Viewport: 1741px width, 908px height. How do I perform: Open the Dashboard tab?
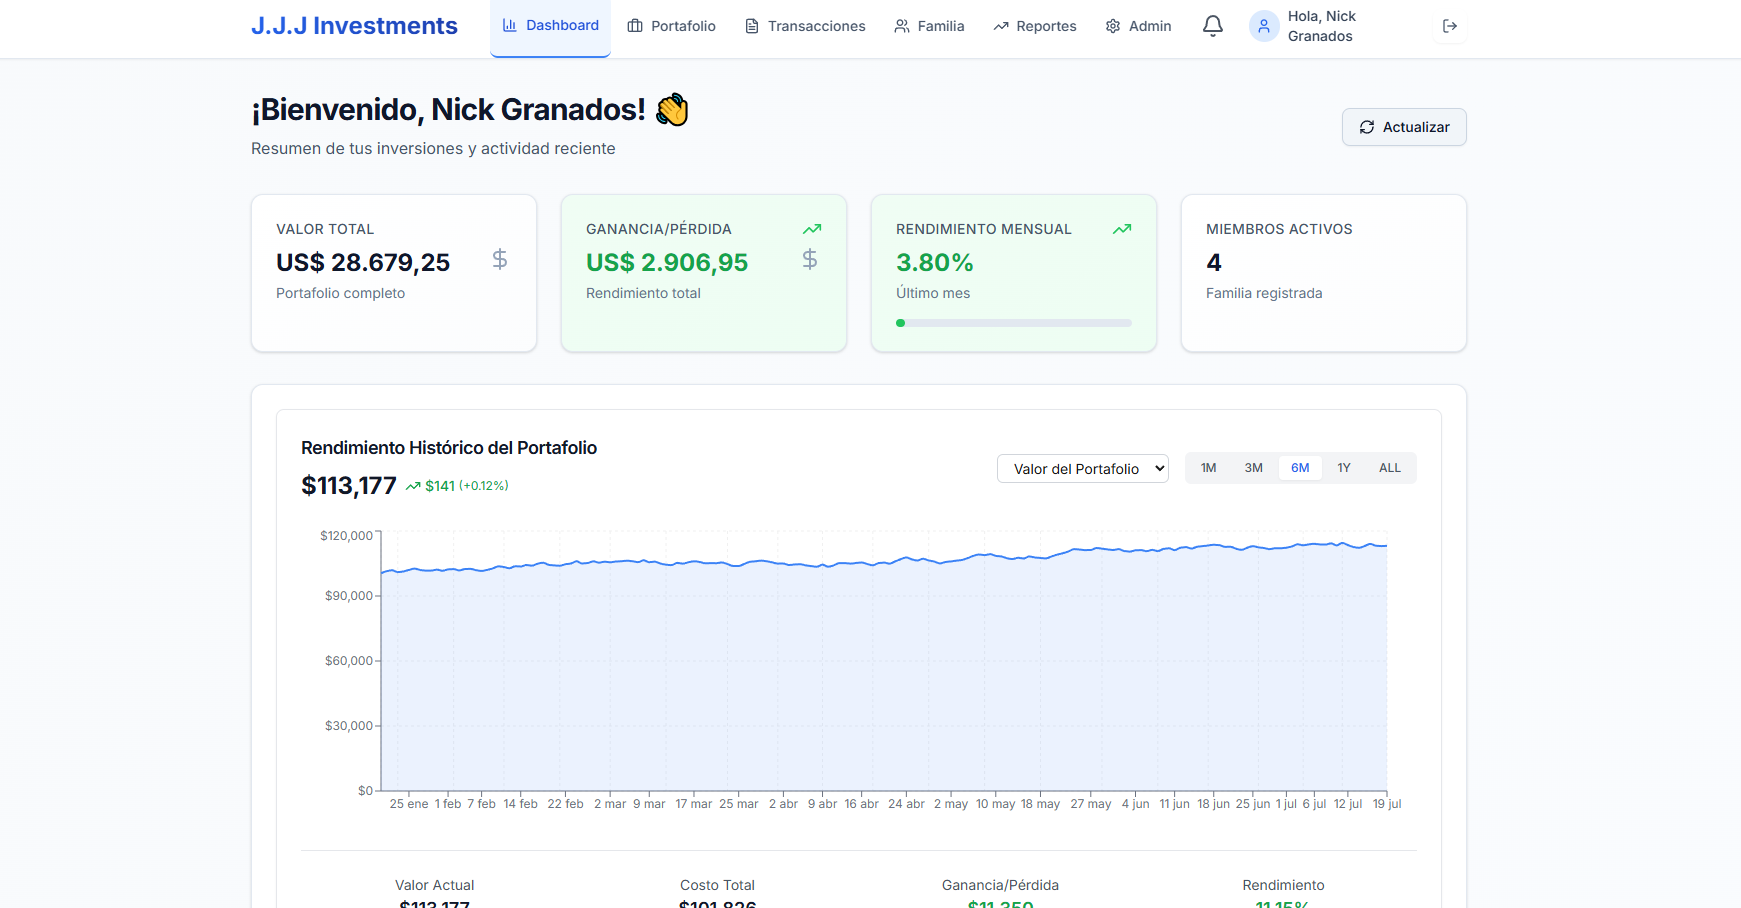pos(550,26)
